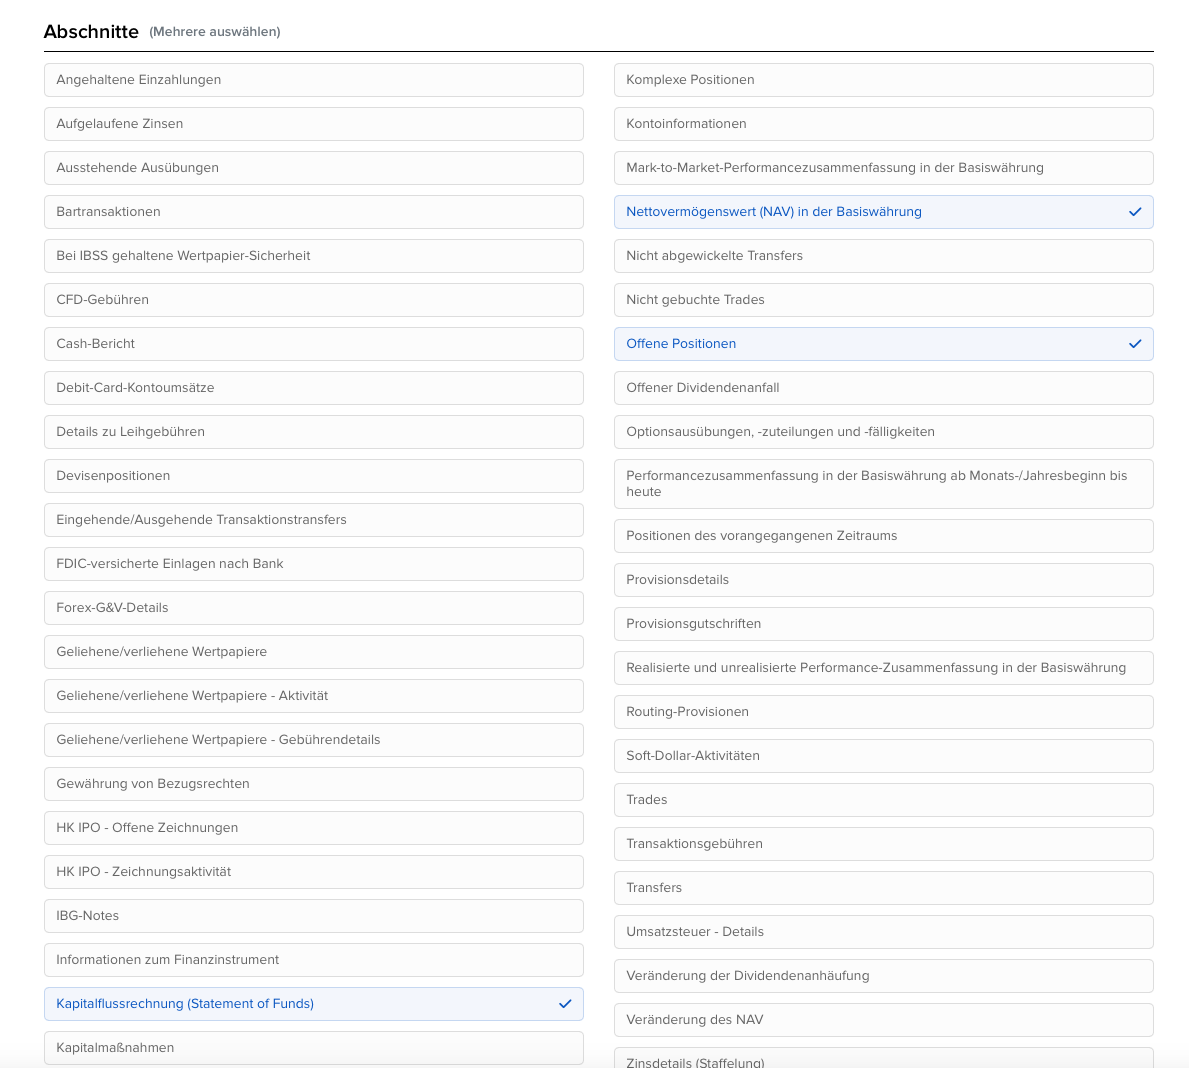Select Aufgelaufene Zinsen option
Image resolution: width=1189 pixels, height=1068 pixels.
pos(314,124)
